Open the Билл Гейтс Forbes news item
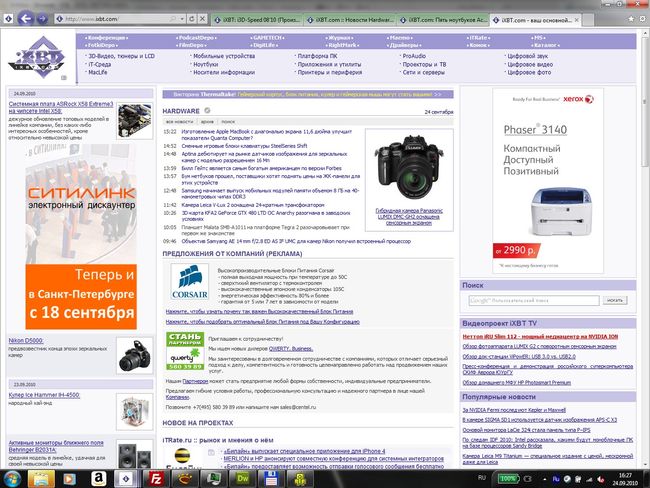This screenshot has width=650, height=488. (262, 168)
